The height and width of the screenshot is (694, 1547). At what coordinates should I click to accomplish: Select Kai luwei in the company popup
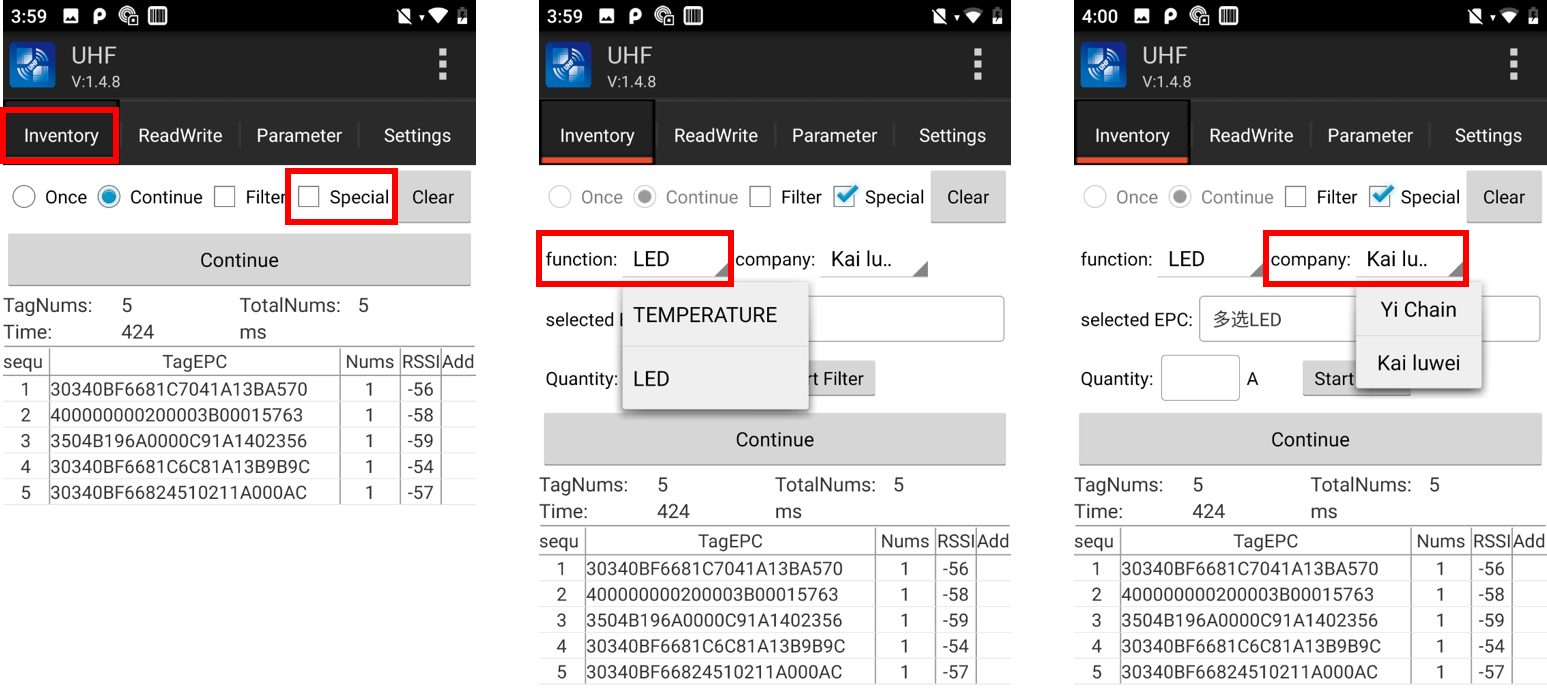(x=1418, y=363)
